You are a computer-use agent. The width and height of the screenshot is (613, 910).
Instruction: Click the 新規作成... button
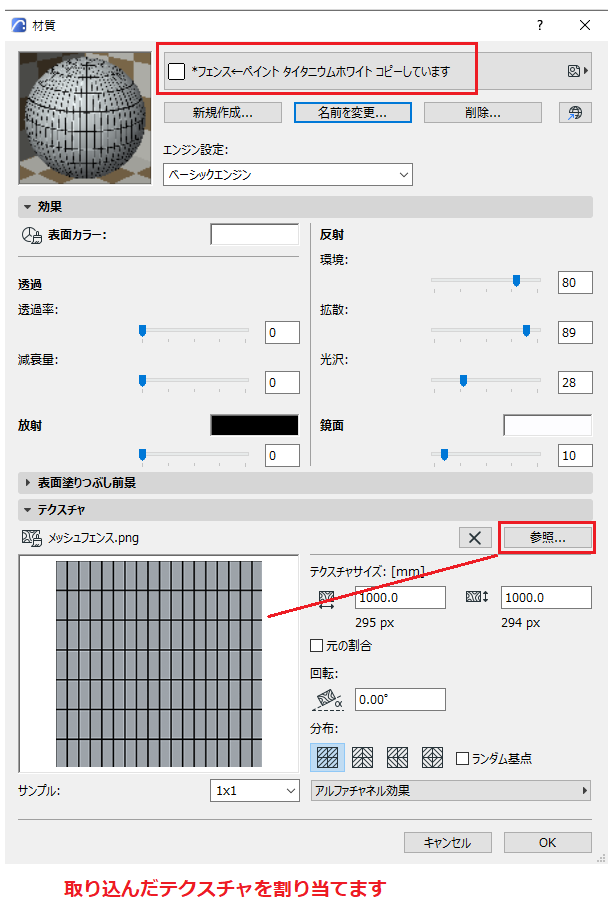point(223,113)
